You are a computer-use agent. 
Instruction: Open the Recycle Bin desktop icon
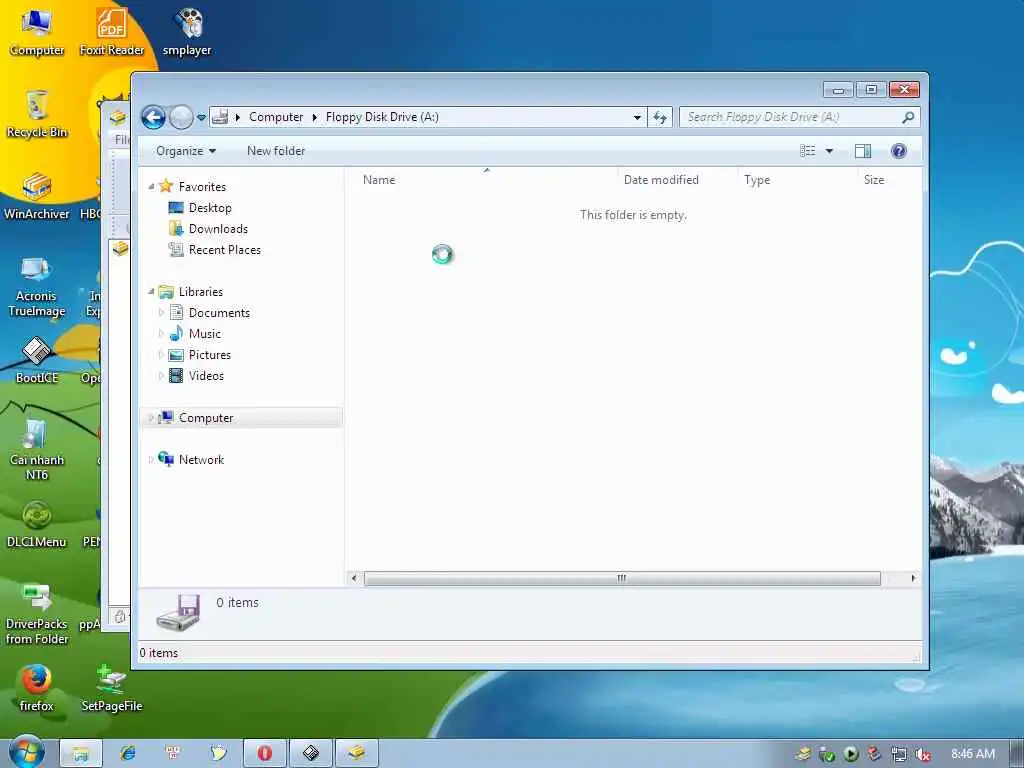(x=37, y=114)
